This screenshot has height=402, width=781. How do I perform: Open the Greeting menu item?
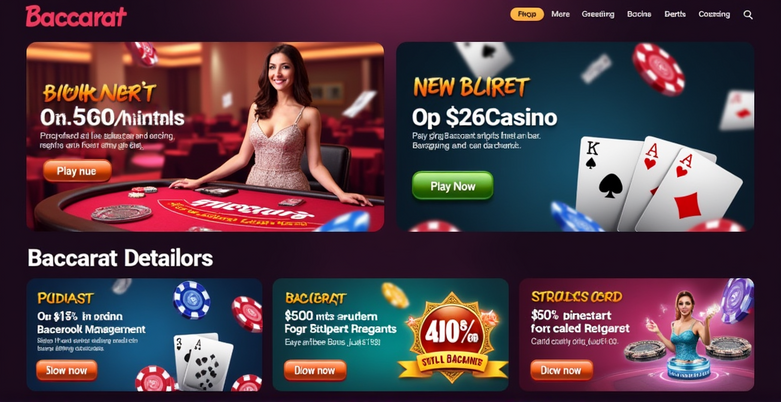(598, 14)
